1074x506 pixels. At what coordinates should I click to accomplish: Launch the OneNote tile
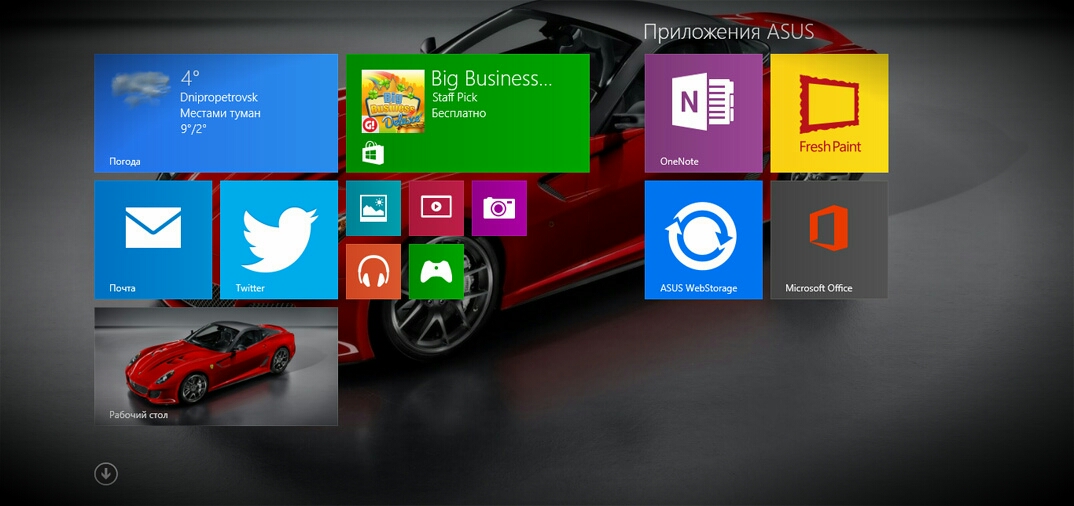(x=703, y=113)
